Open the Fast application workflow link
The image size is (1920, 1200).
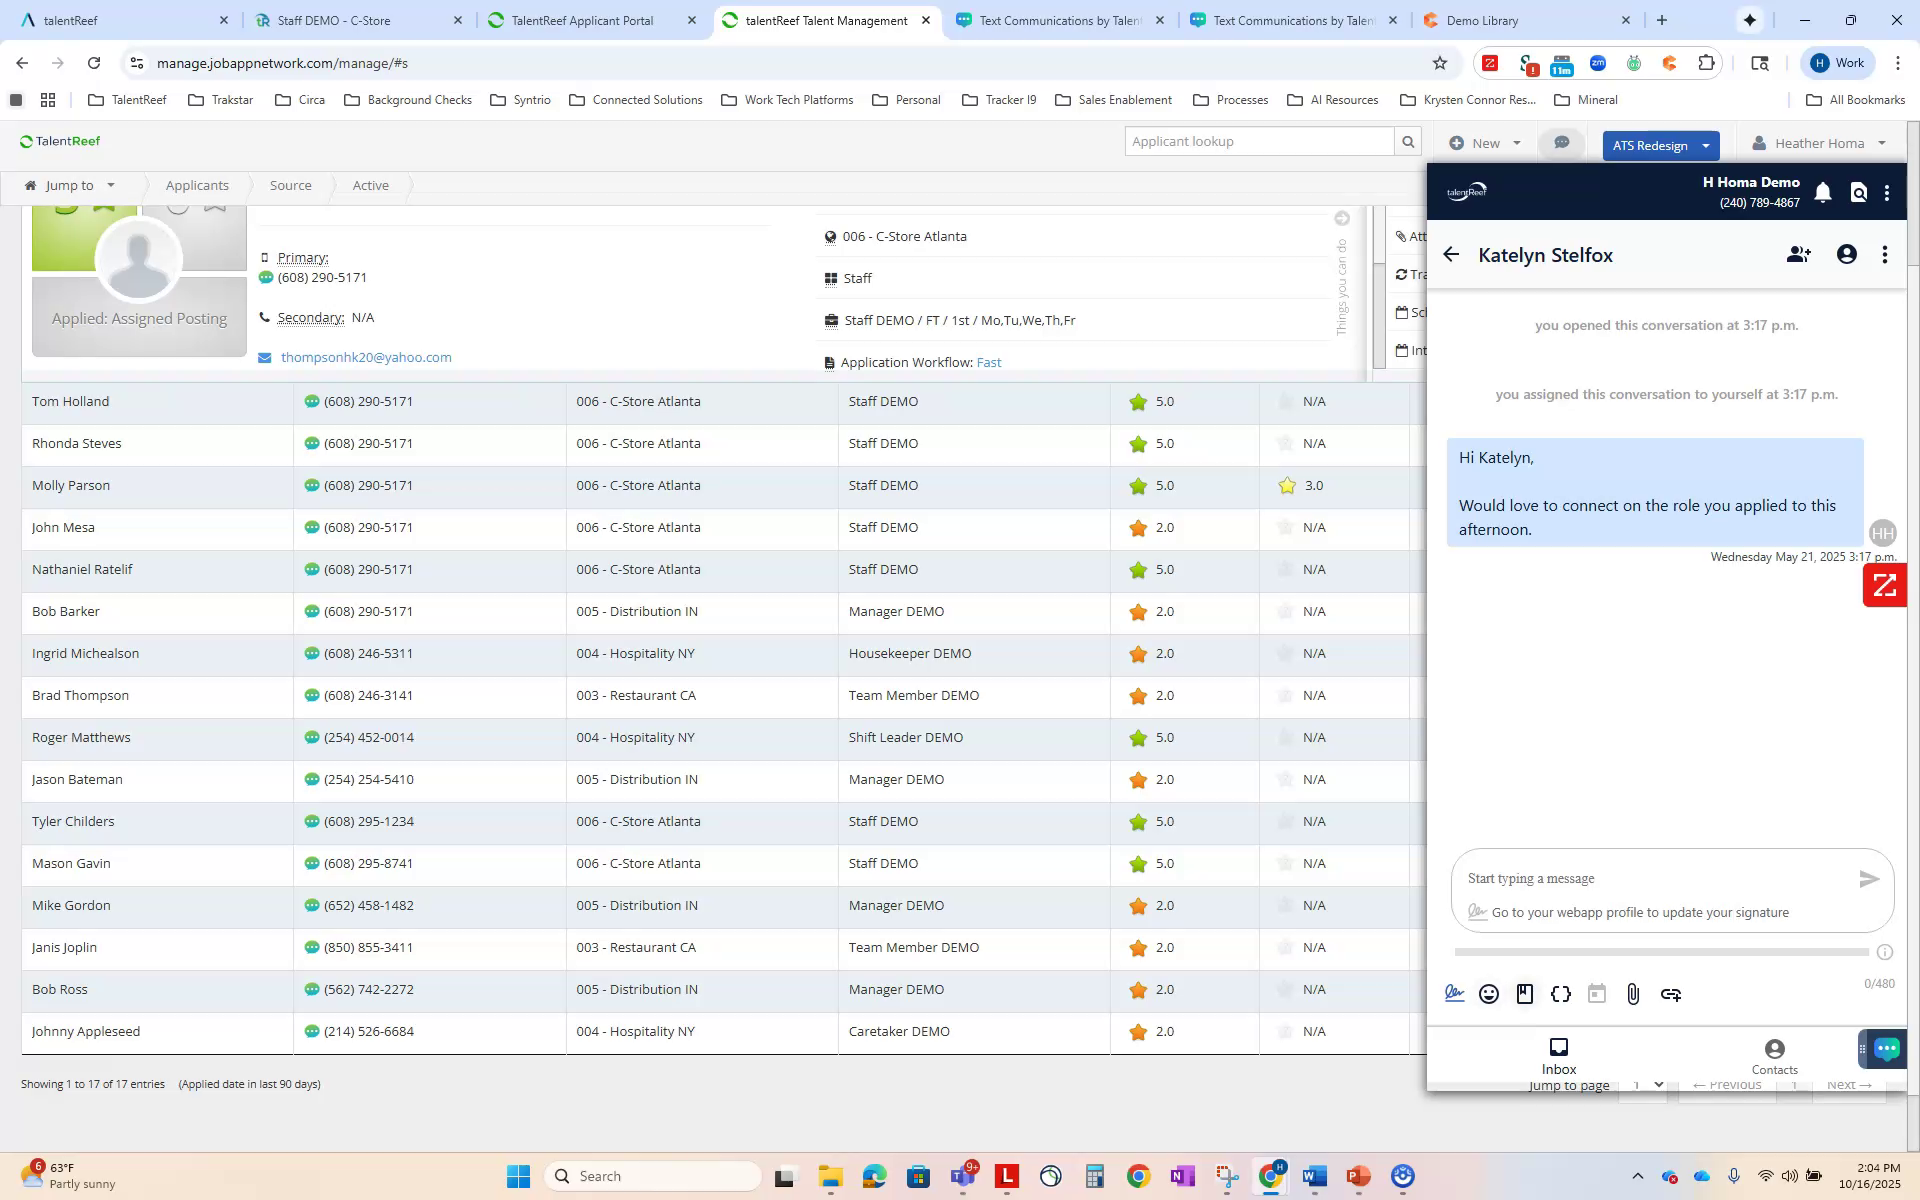coord(989,362)
